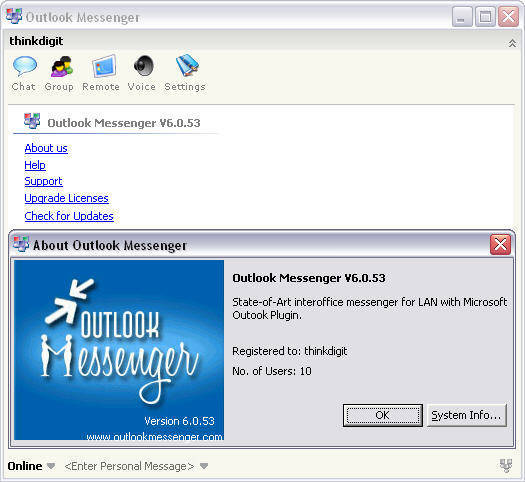Screen dimensions: 525x482
Task: Open the Voice speaker icon
Action: (144, 66)
